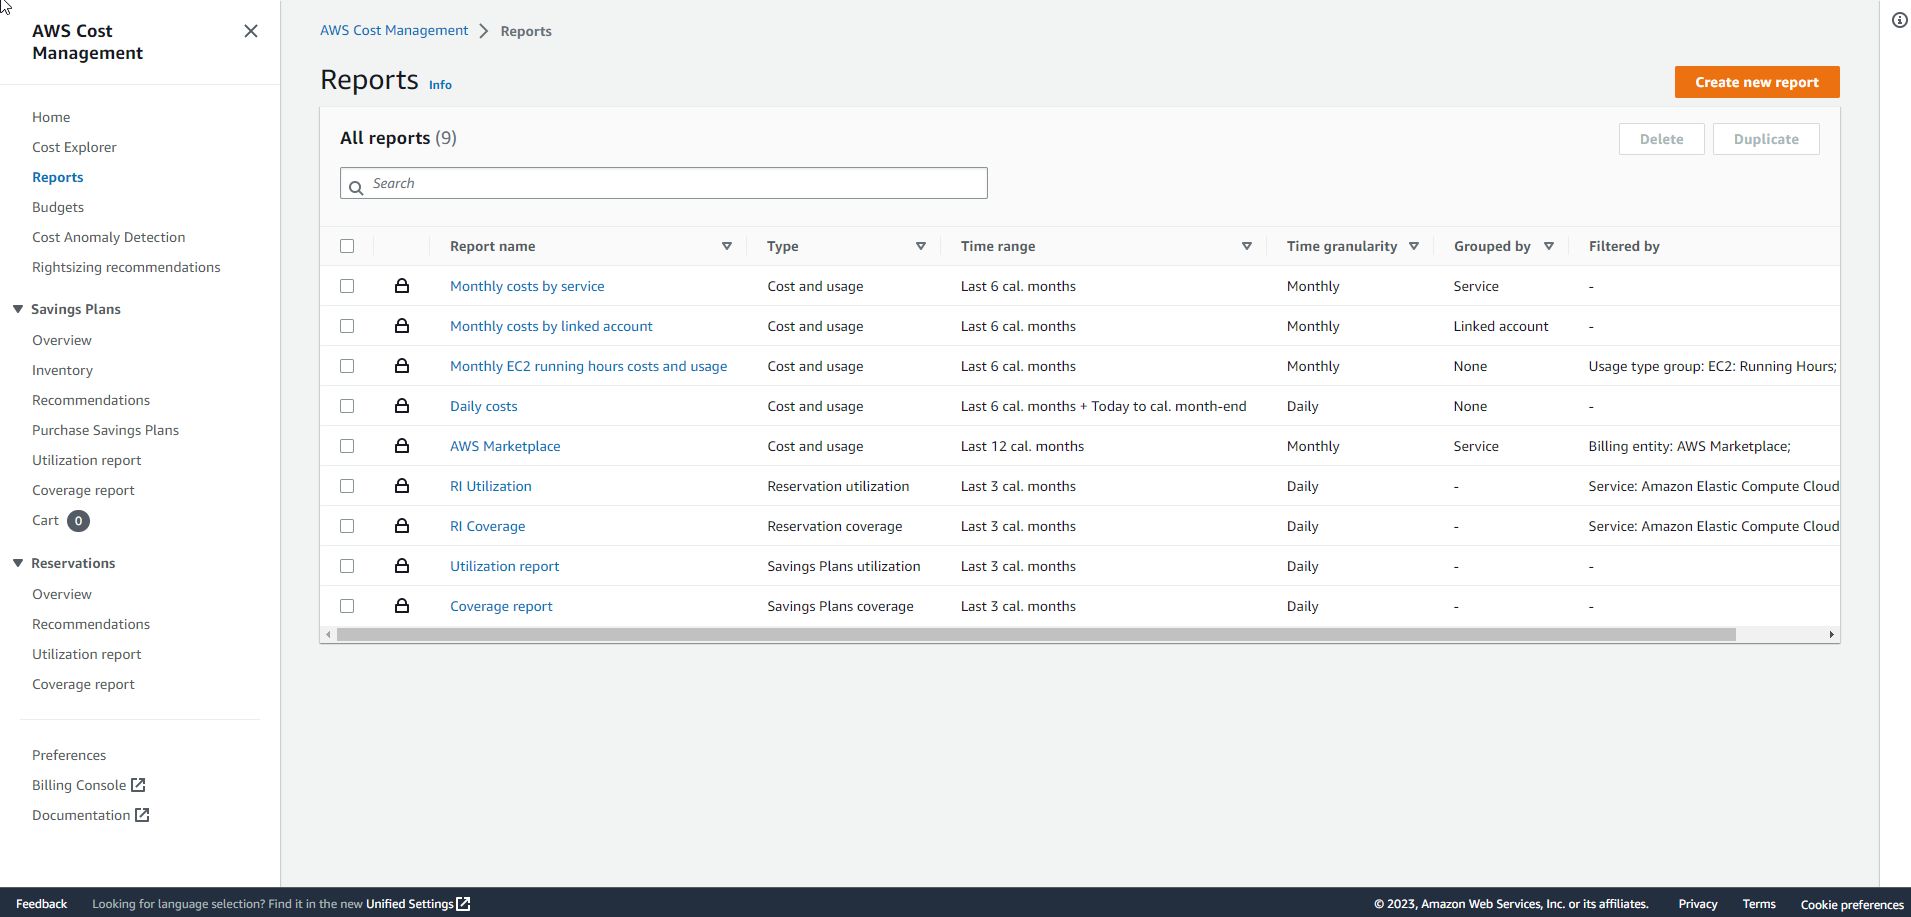Image resolution: width=1911 pixels, height=917 pixels.
Task: Open the RI Utilization report link
Action: (491, 486)
